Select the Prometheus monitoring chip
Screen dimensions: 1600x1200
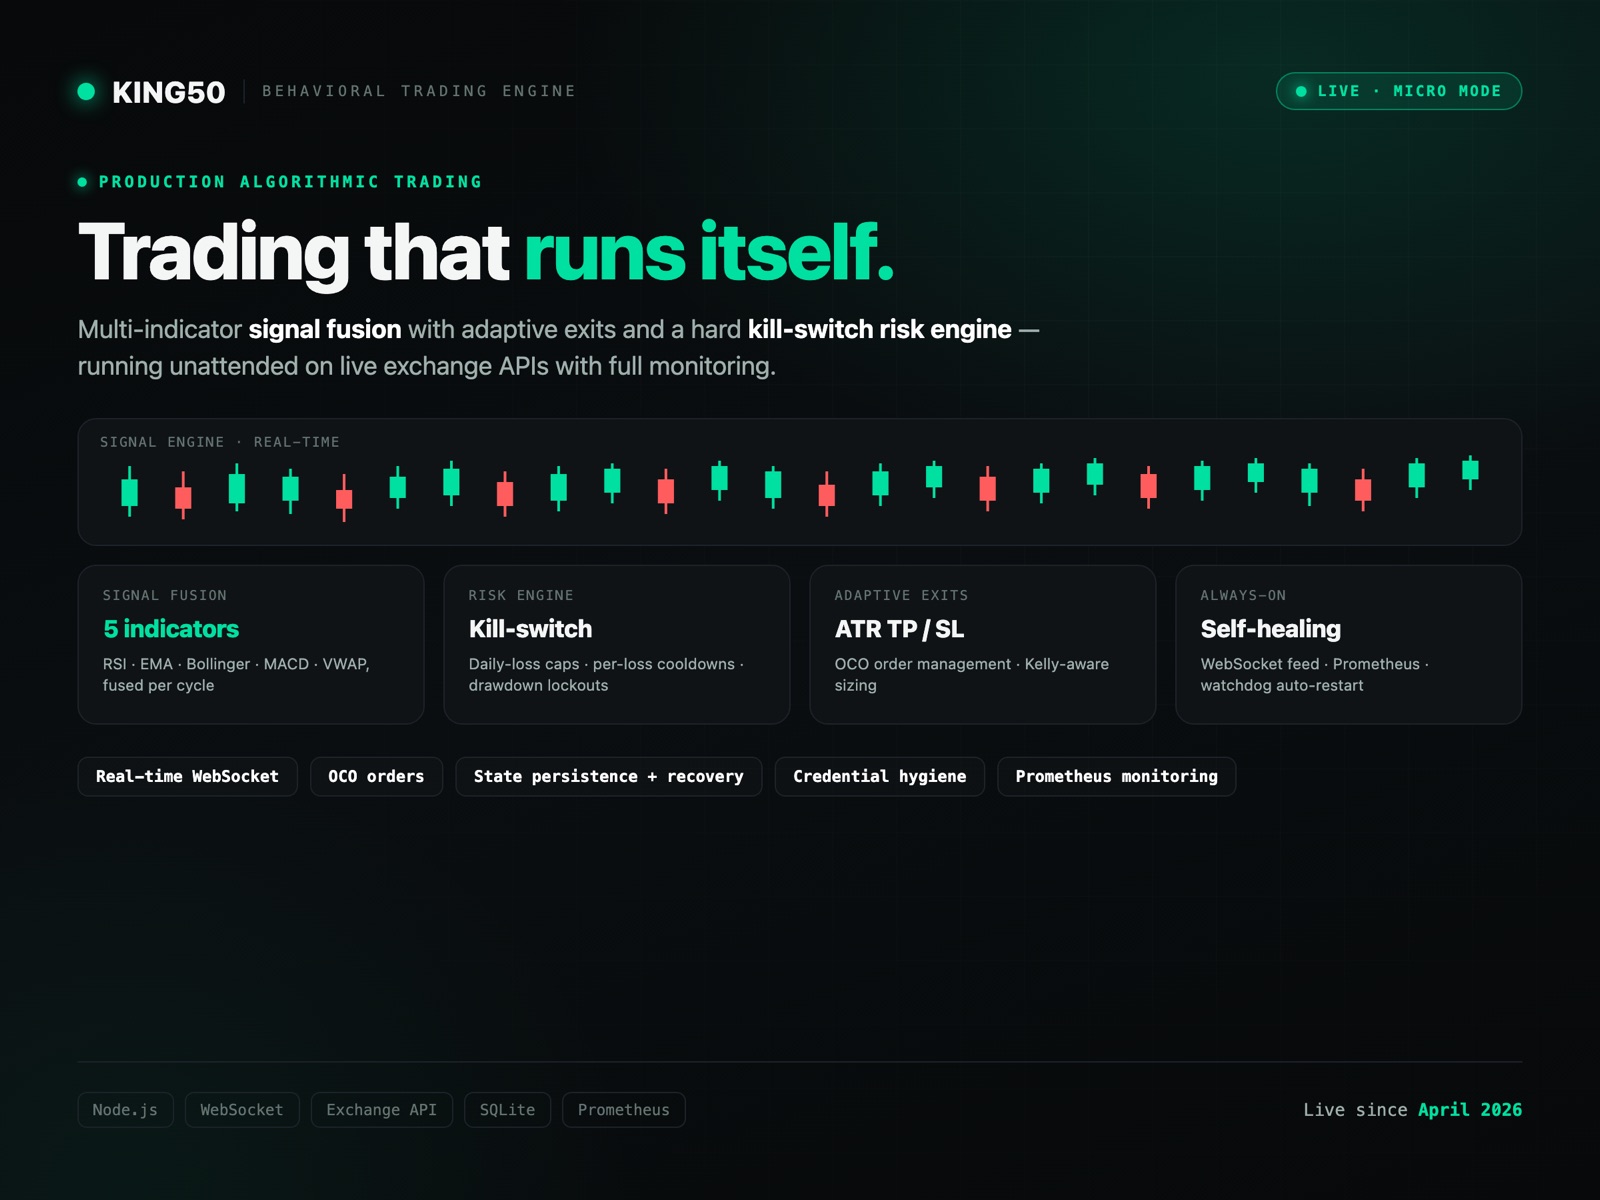(1117, 777)
